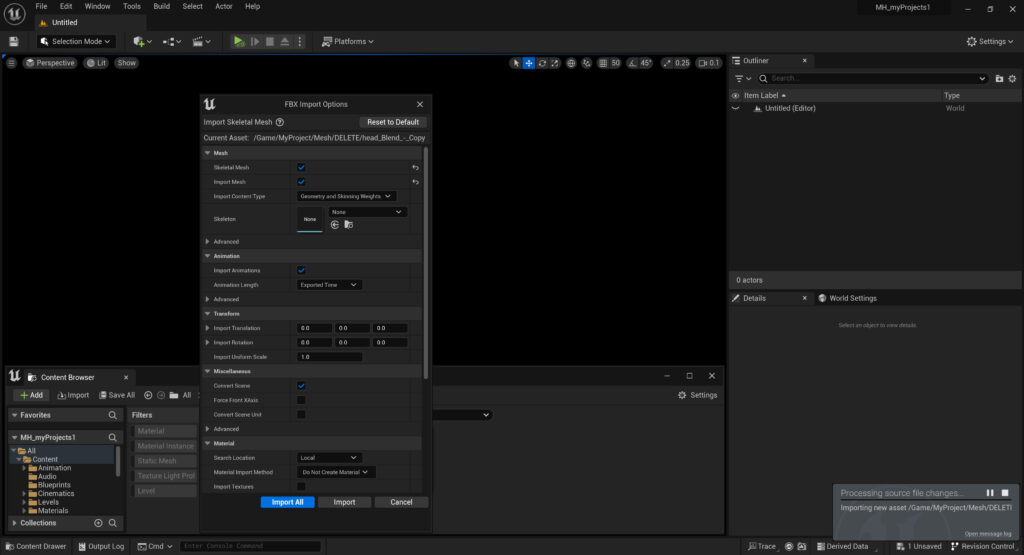This screenshot has height=555, width=1024.
Task: Uncheck the Import Animations checkbox
Action: 301,270
